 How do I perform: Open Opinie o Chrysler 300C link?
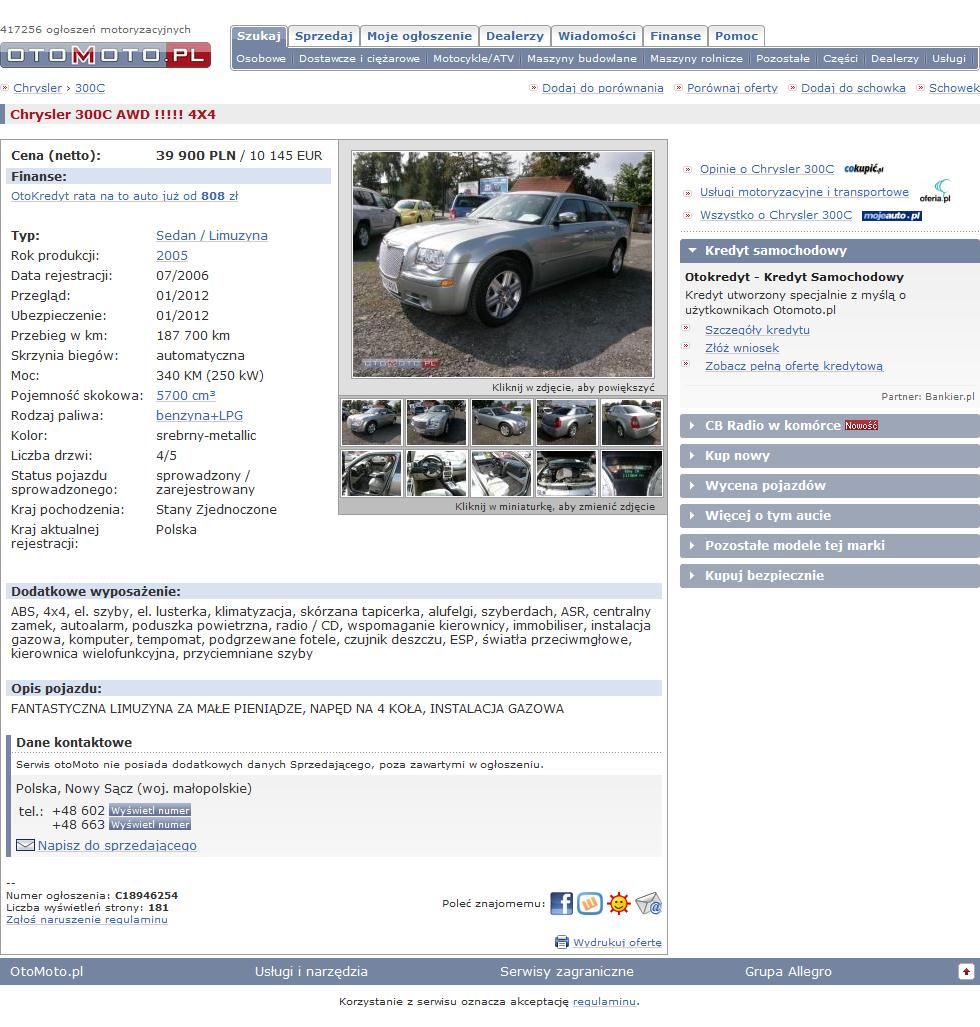coord(767,169)
